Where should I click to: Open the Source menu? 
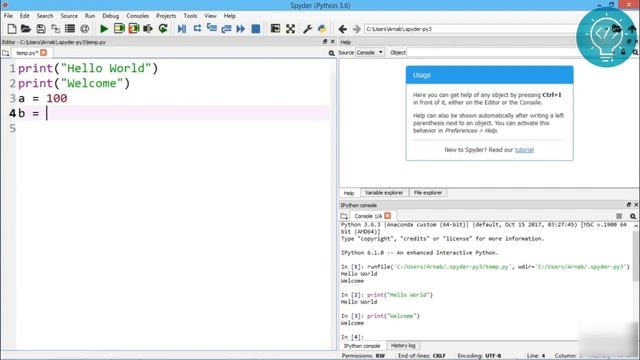69,16
